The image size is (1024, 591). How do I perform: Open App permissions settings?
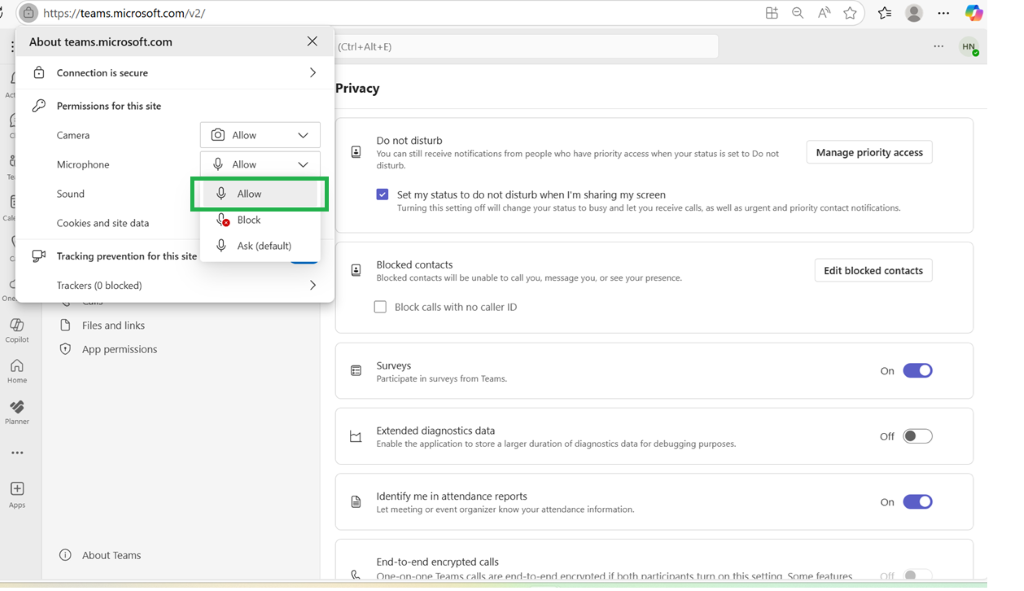tap(120, 349)
